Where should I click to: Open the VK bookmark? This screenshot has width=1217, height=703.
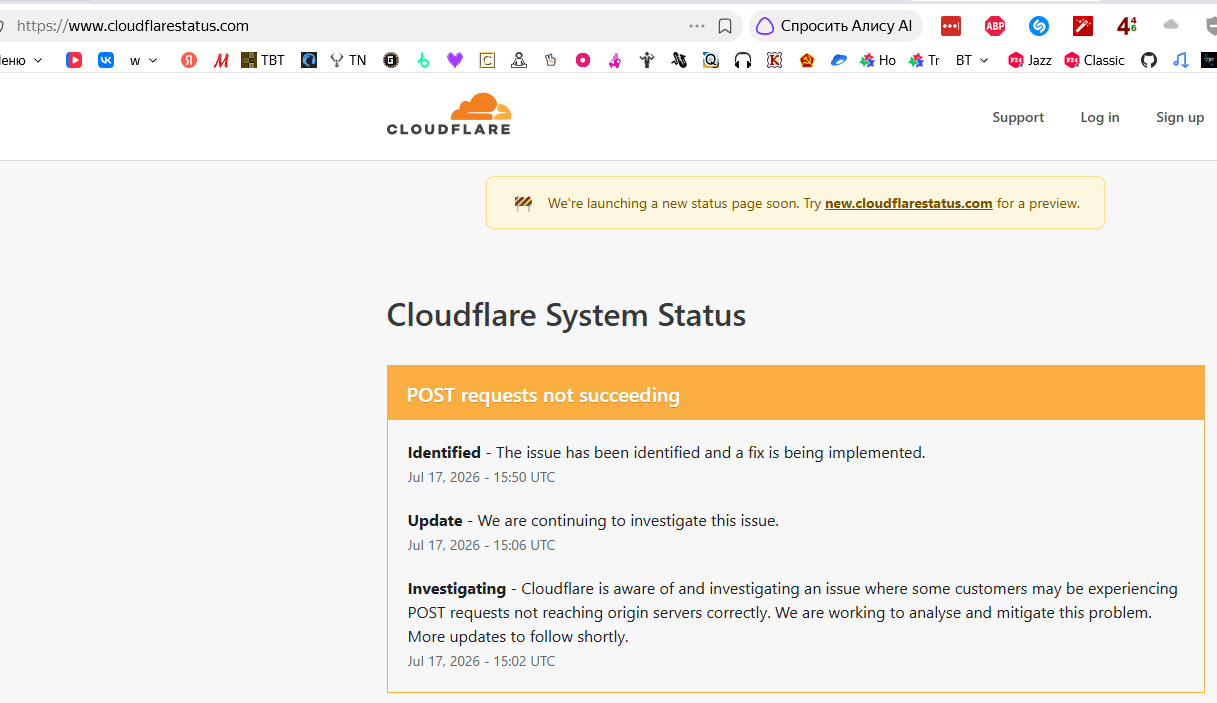(x=106, y=60)
